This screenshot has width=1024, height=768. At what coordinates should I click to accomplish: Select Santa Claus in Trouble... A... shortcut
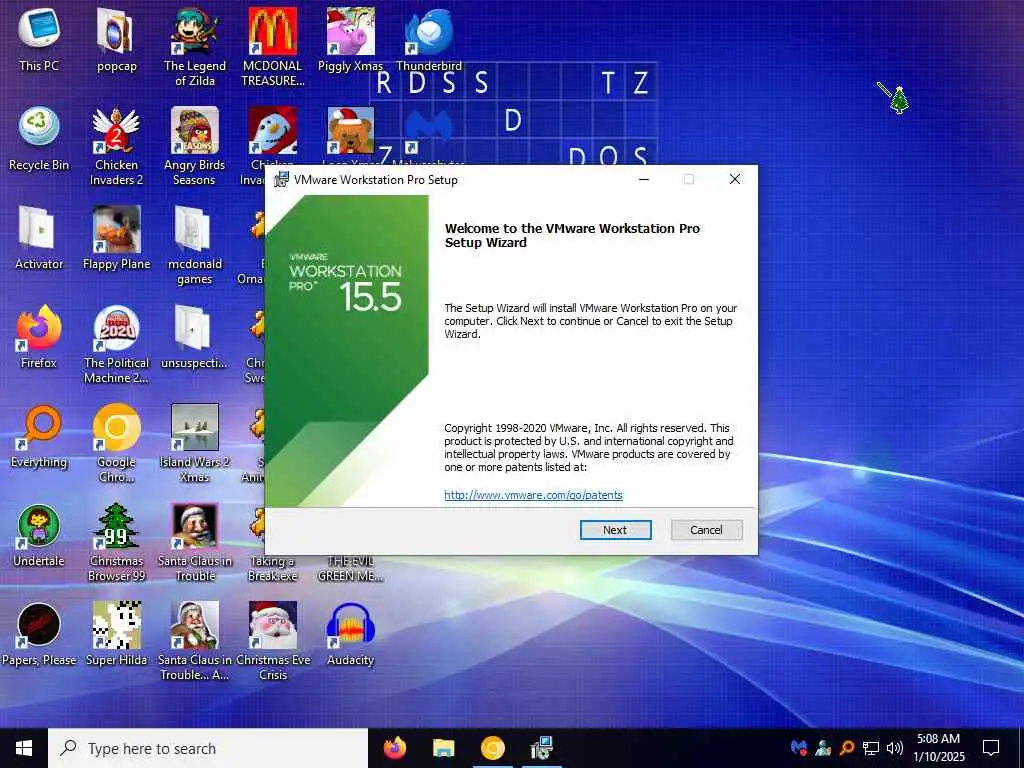coord(195,643)
